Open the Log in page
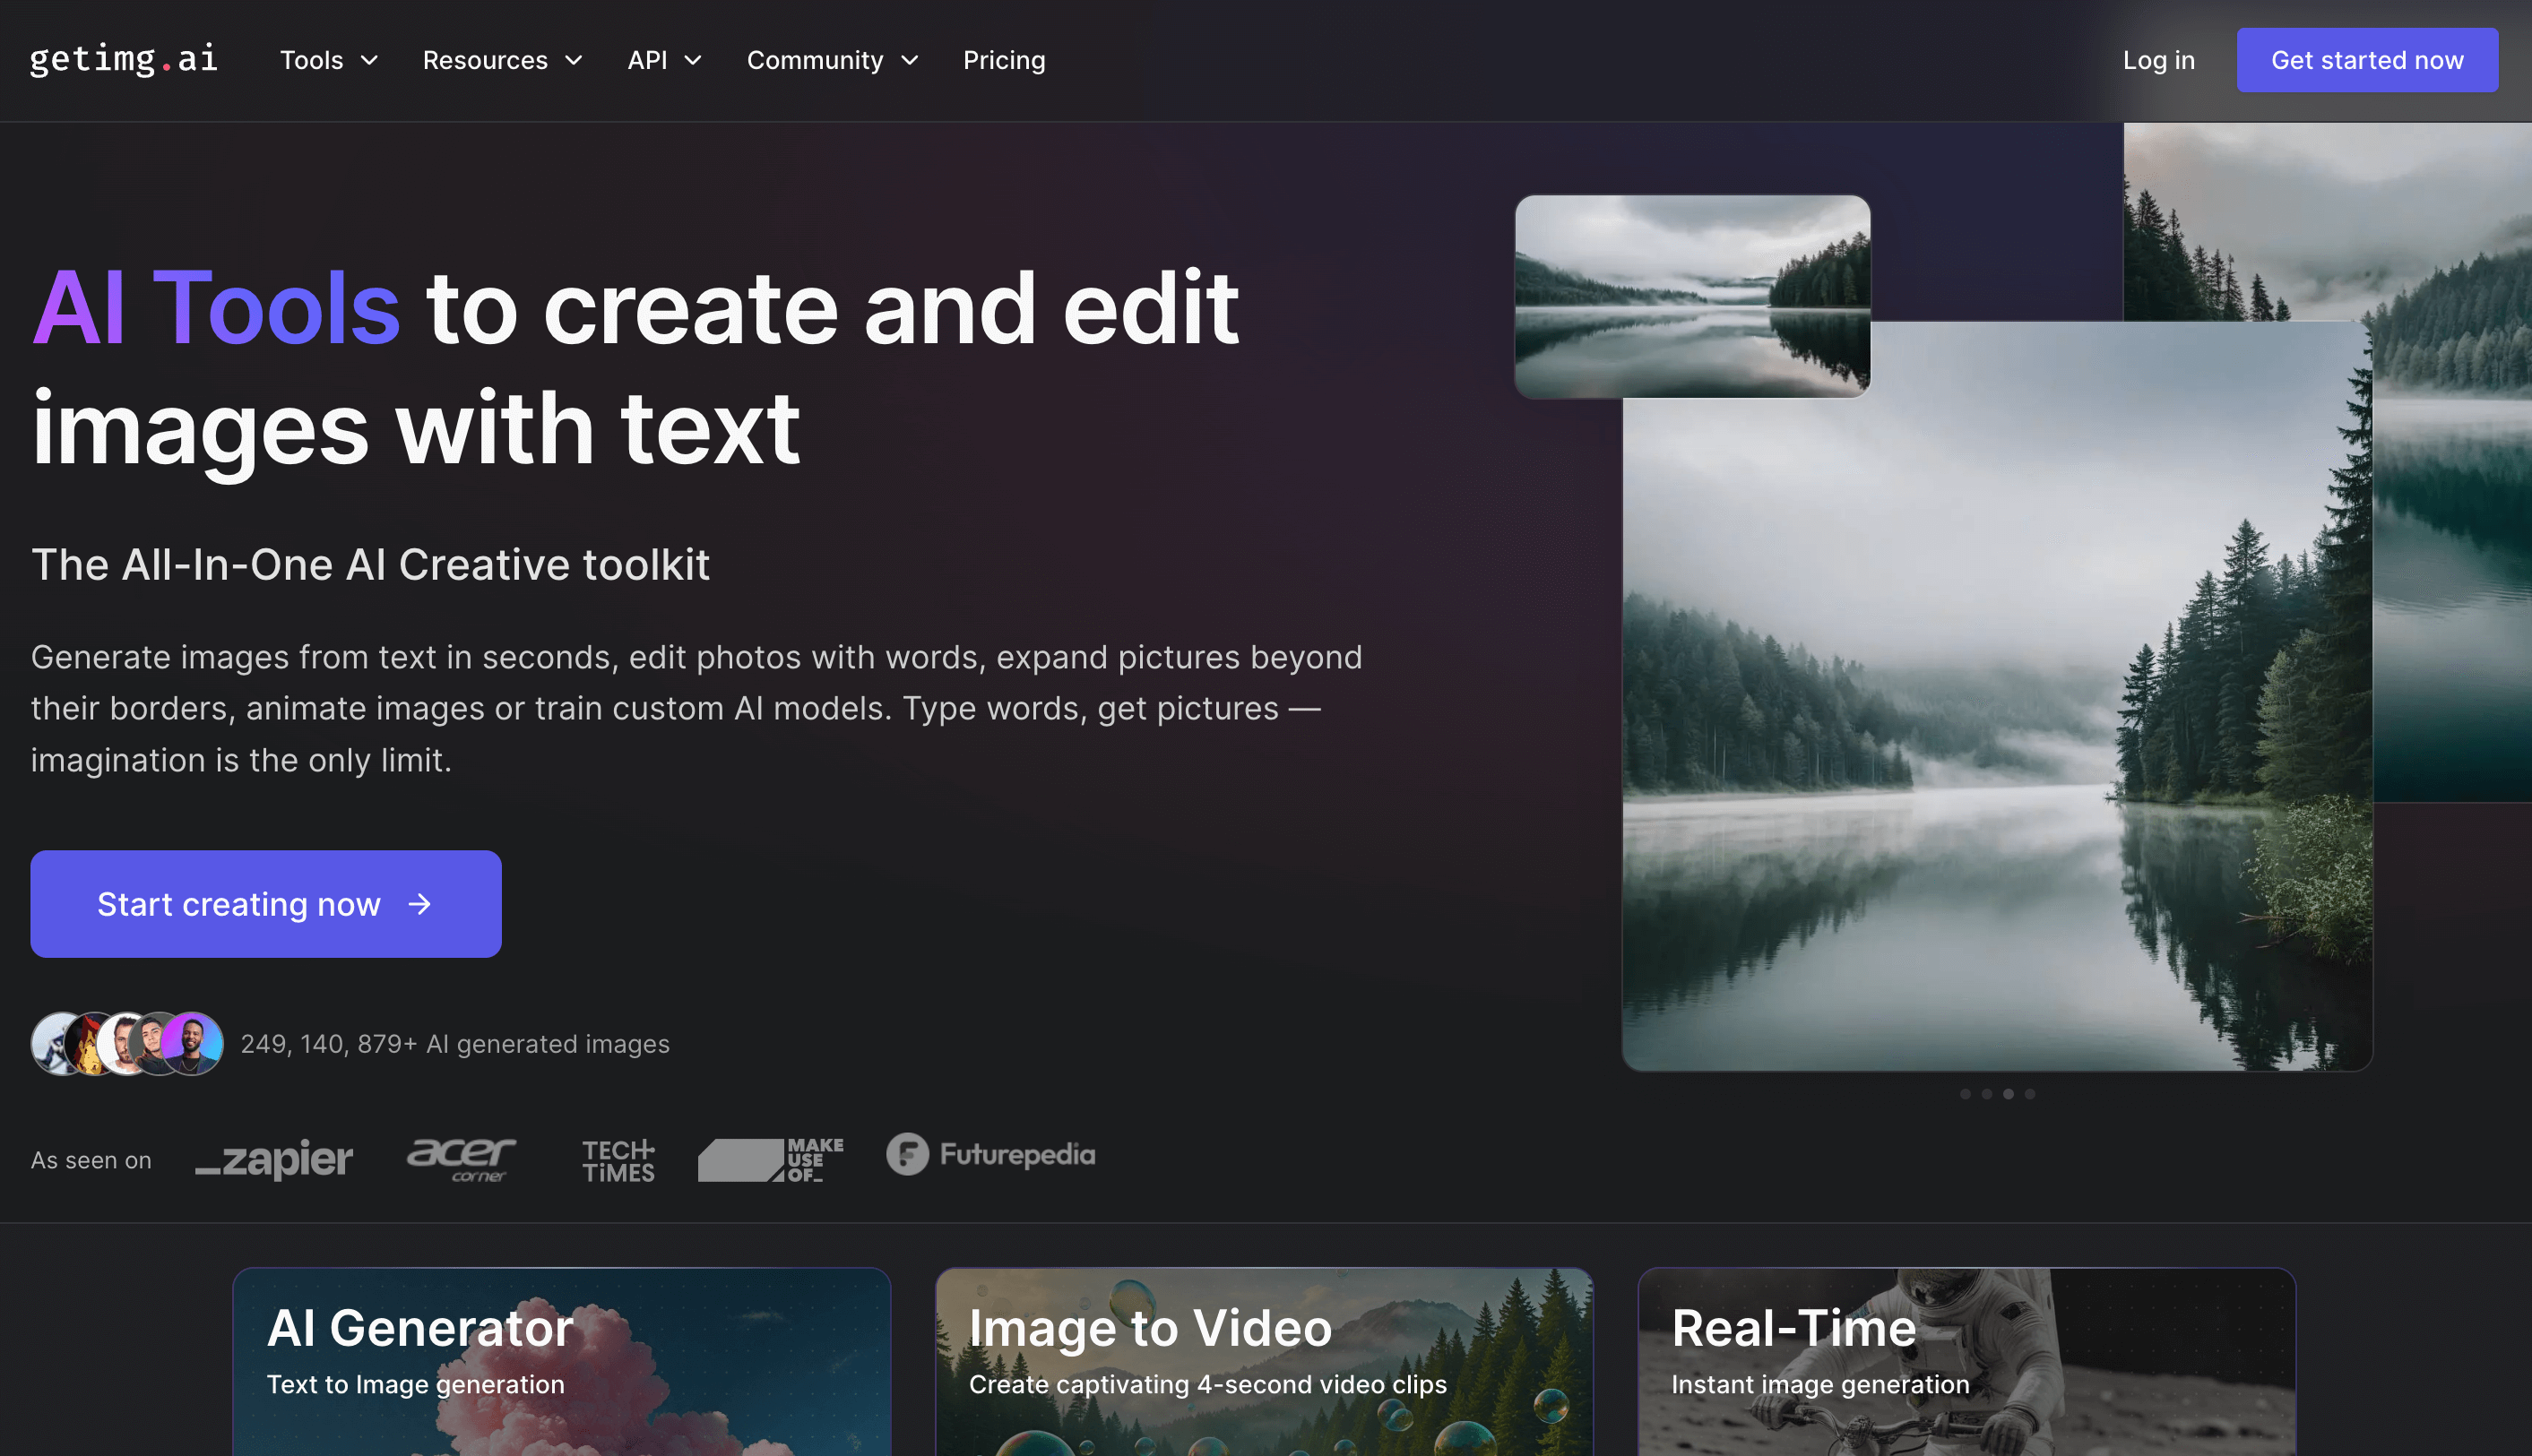 (x=2158, y=60)
